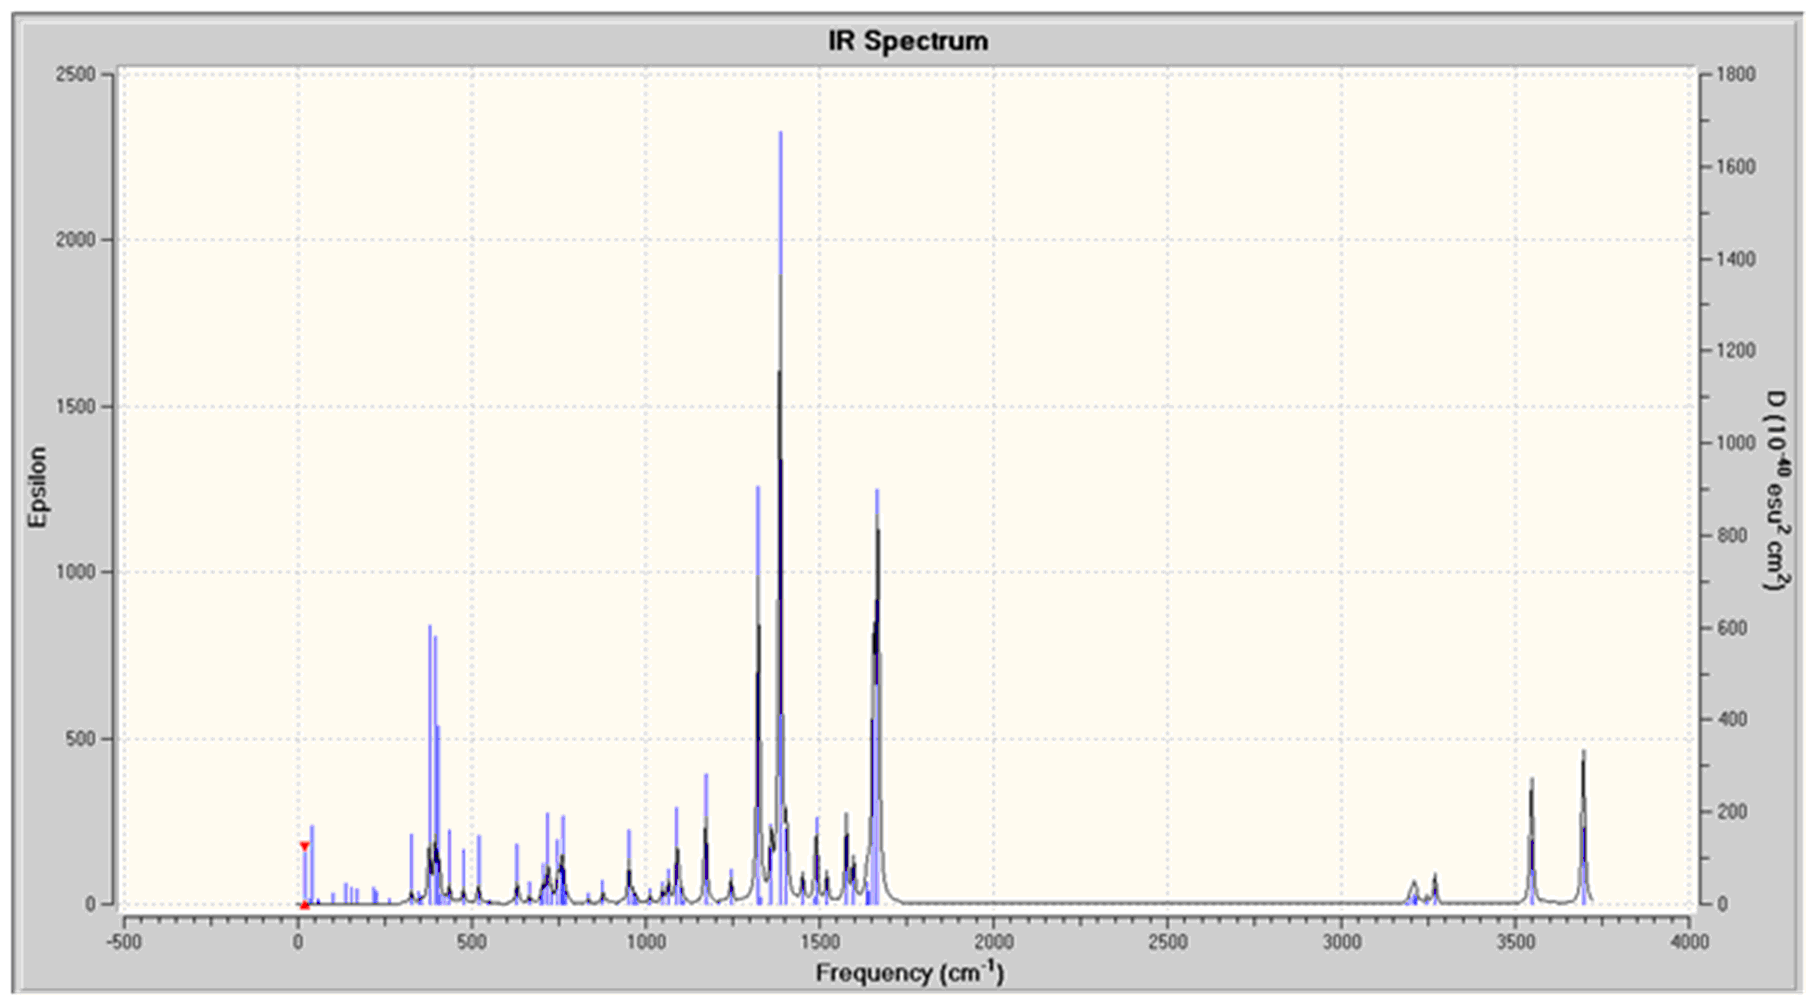Screen dimensions: 1818x1005
Task: Click the 2000 tick label on frequency axis
Action: point(994,942)
